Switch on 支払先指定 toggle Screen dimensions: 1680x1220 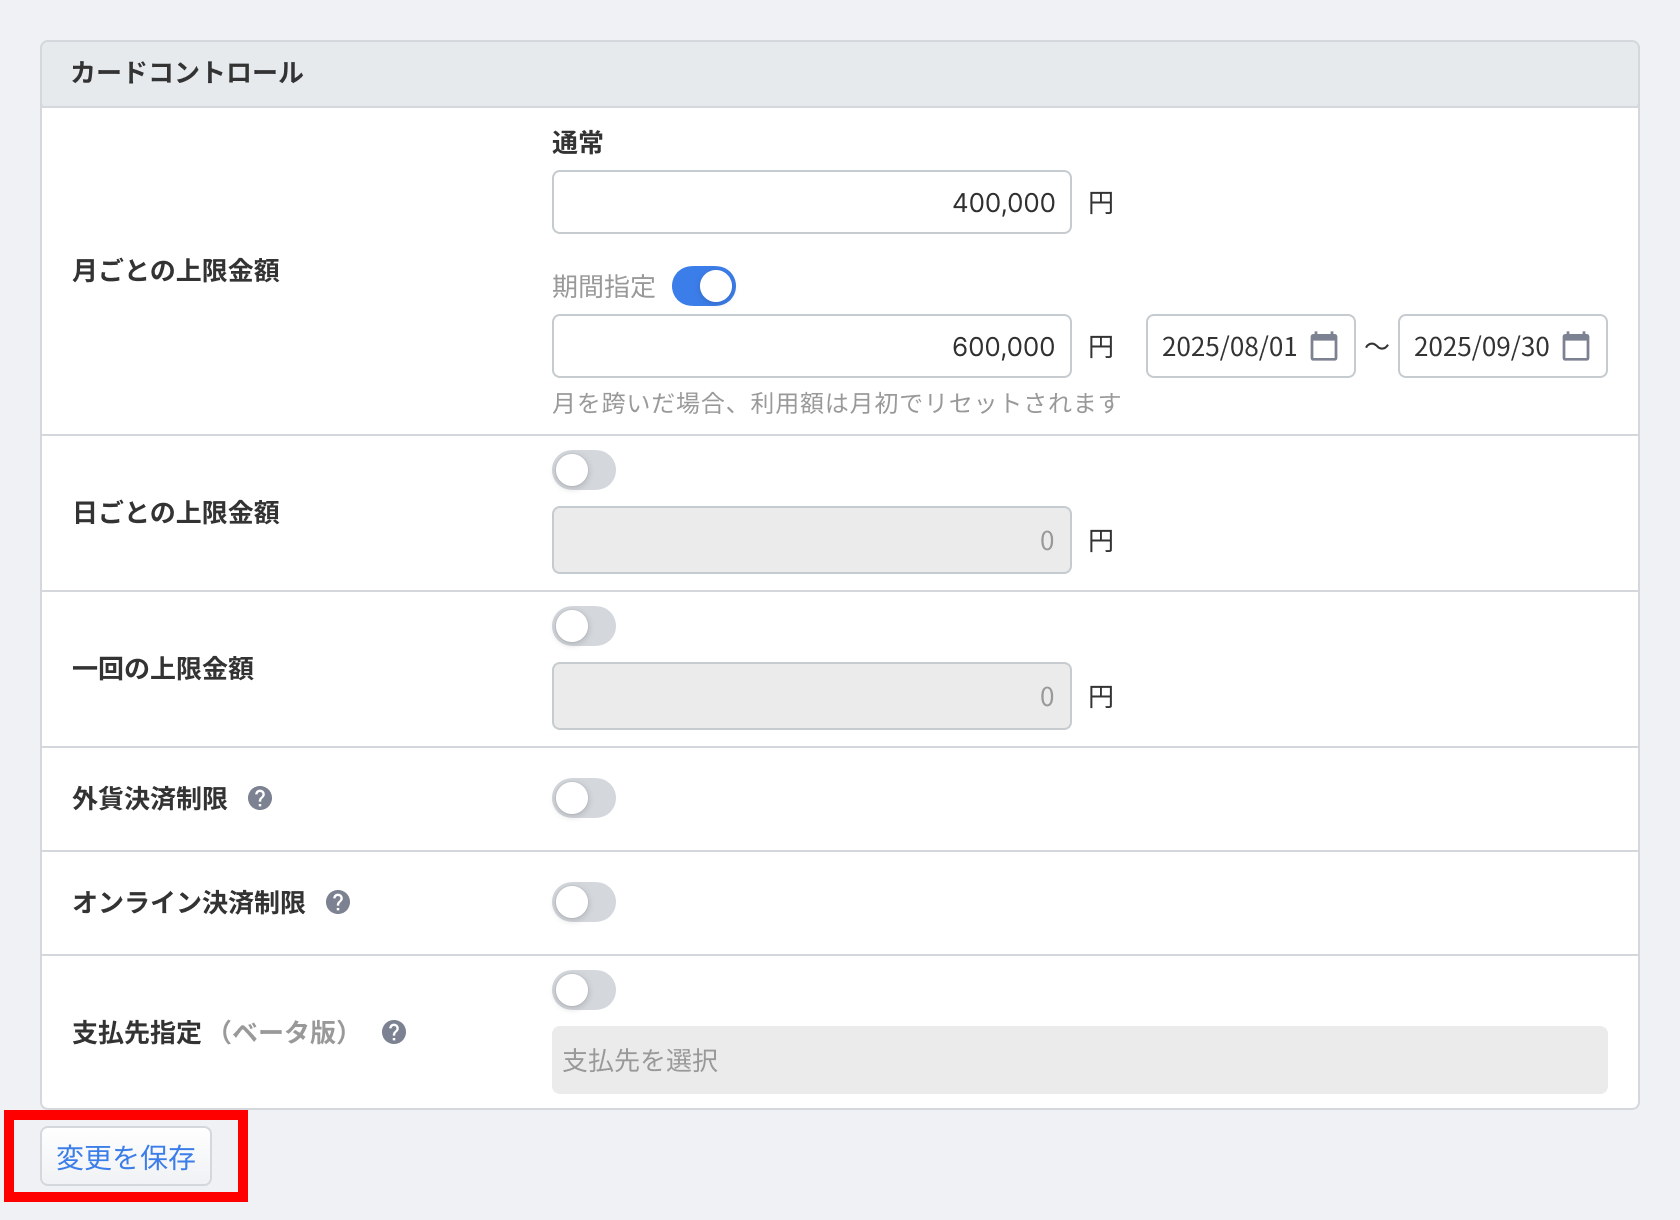pos(584,990)
